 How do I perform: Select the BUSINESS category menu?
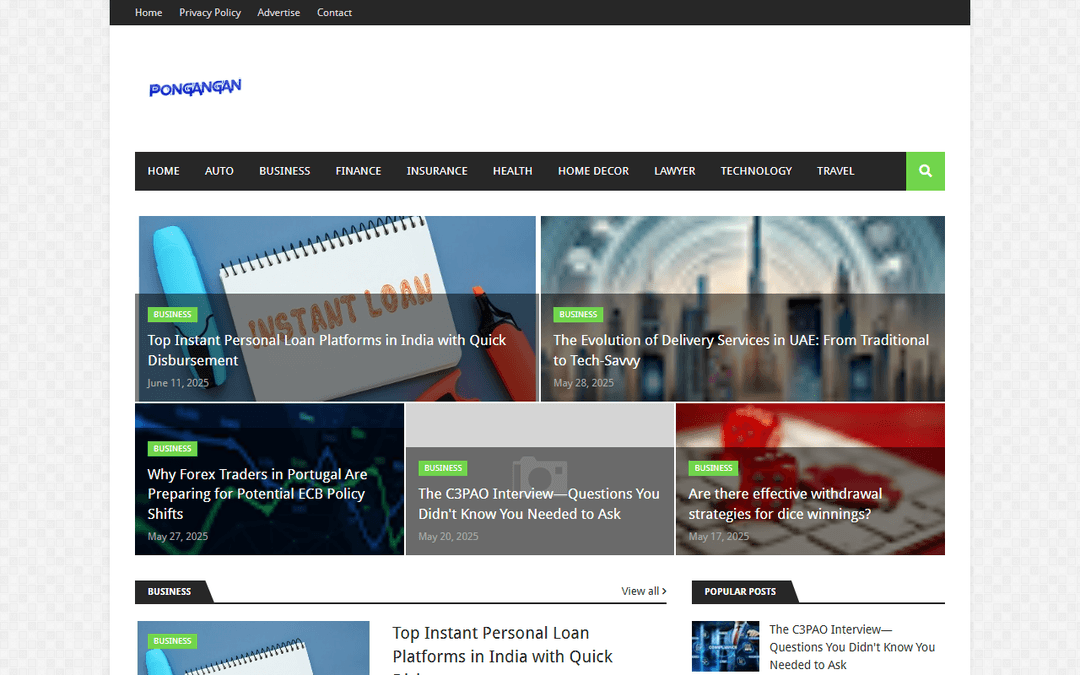(x=284, y=171)
